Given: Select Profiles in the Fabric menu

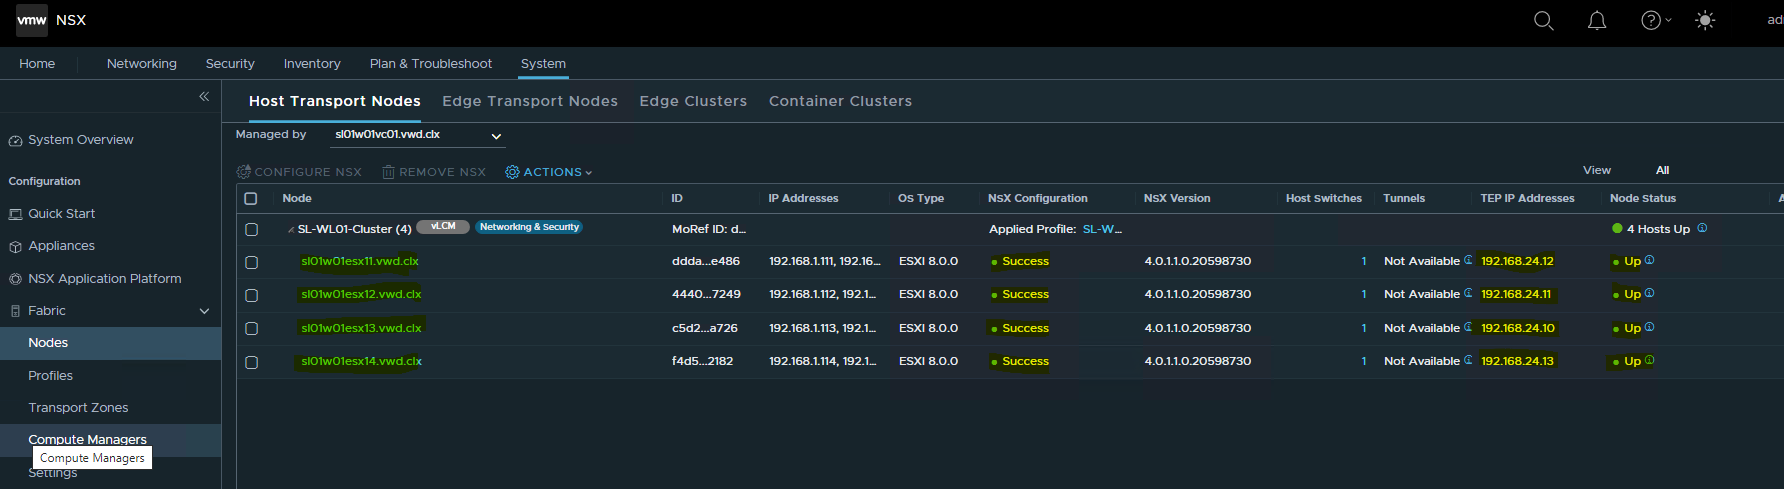Looking at the screenshot, I should click(x=50, y=376).
